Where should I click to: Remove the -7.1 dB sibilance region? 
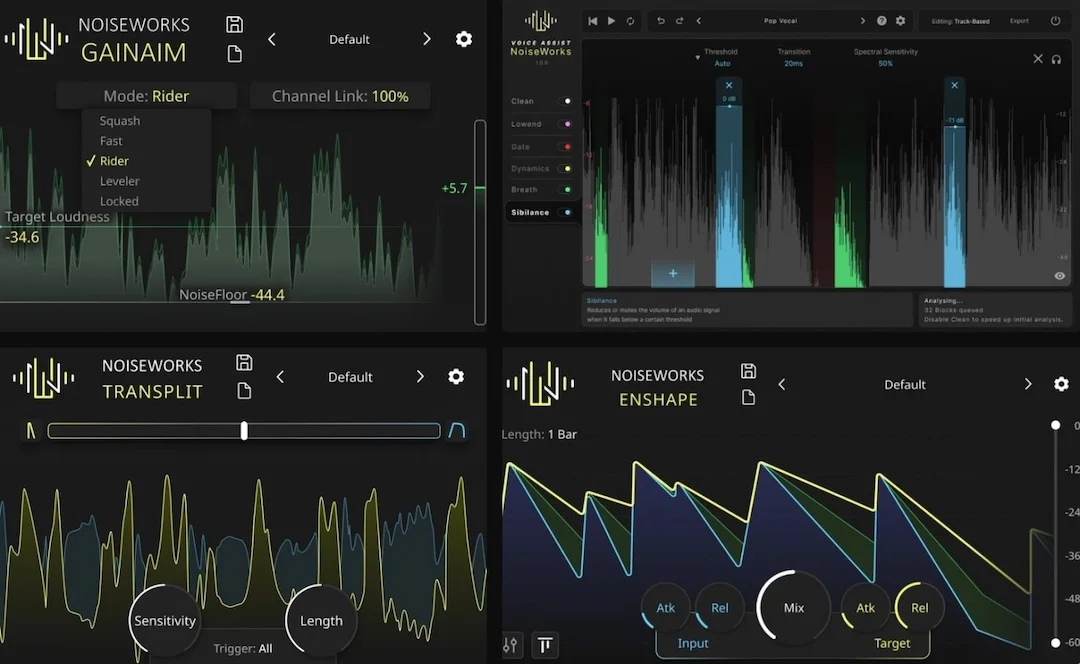tap(954, 85)
